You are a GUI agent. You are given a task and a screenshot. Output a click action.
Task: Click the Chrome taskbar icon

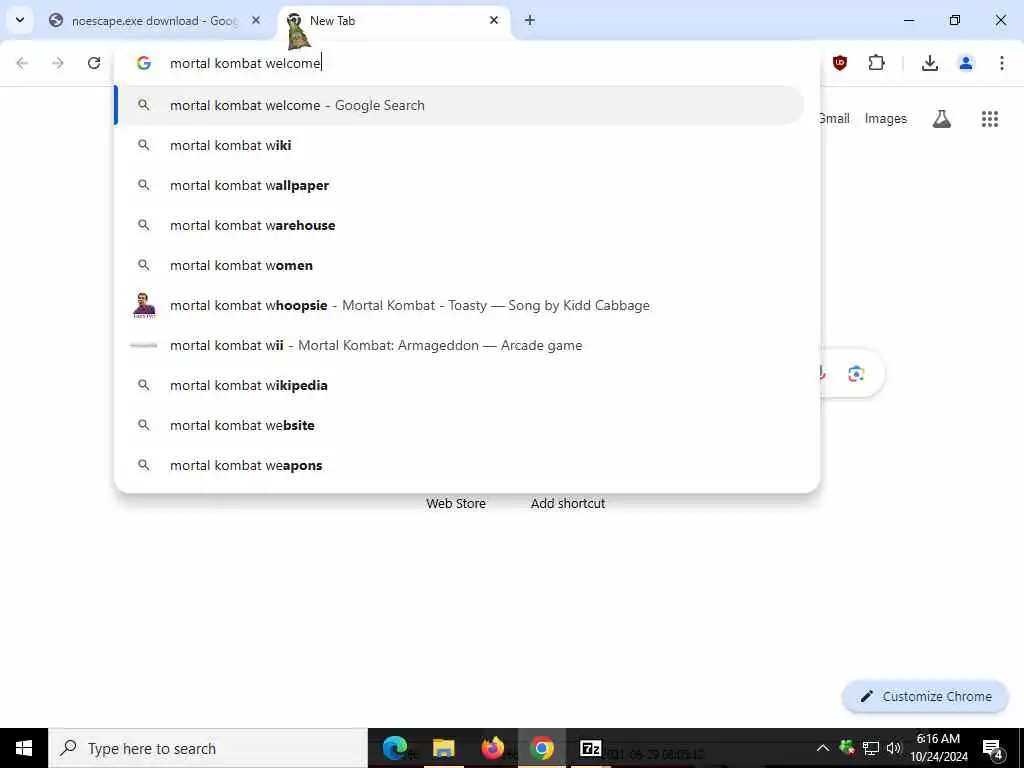pyautogui.click(x=541, y=748)
